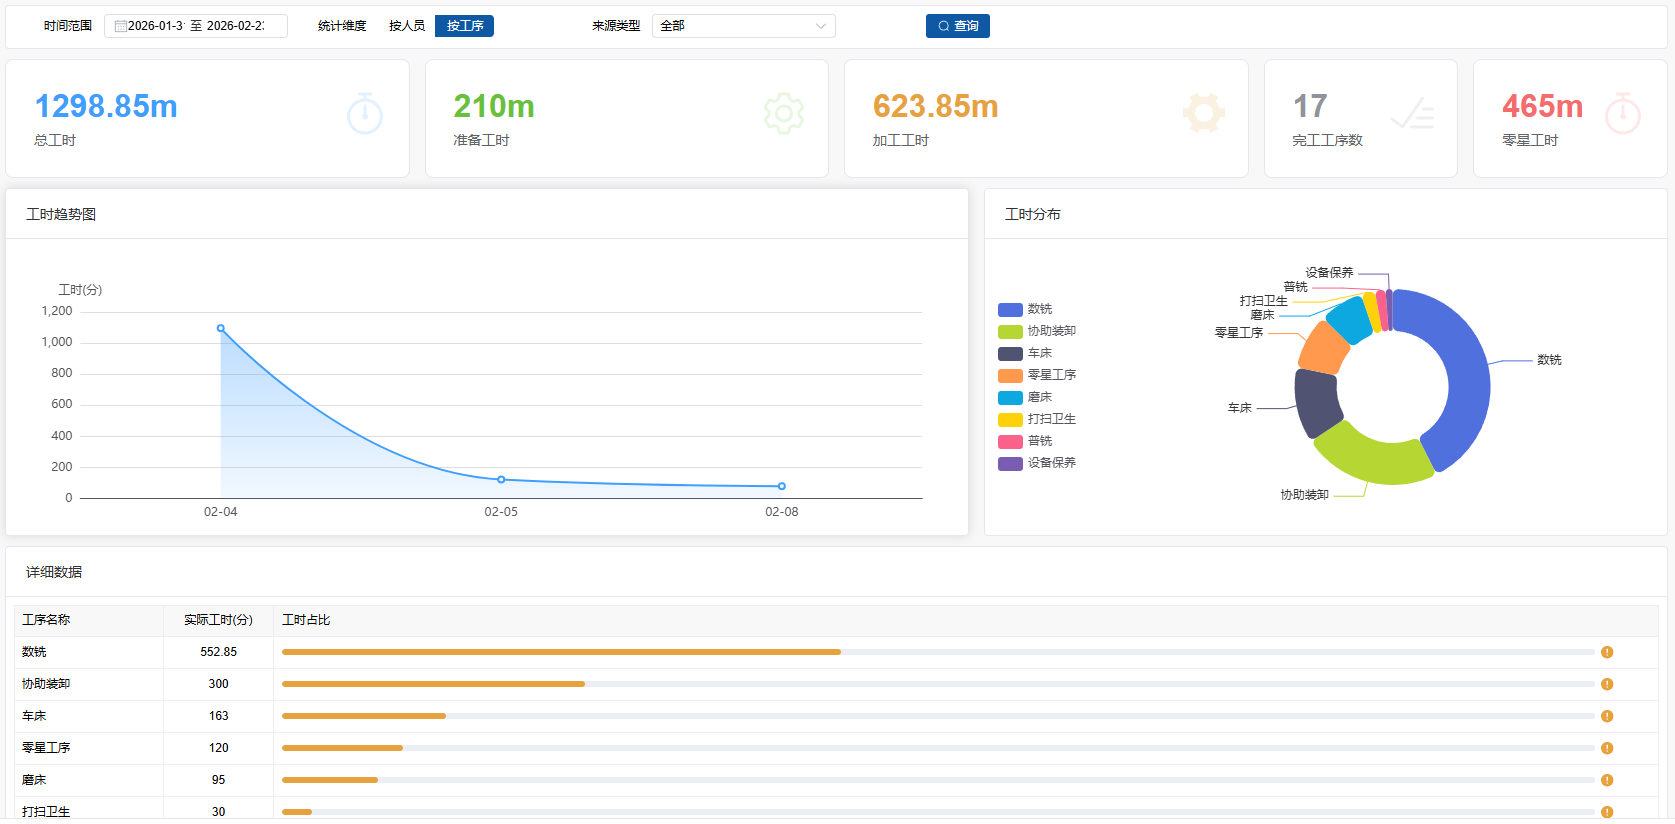Click the warning icon in 磨床 row
This screenshot has width=1675, height=824.
coord(1607,780)
